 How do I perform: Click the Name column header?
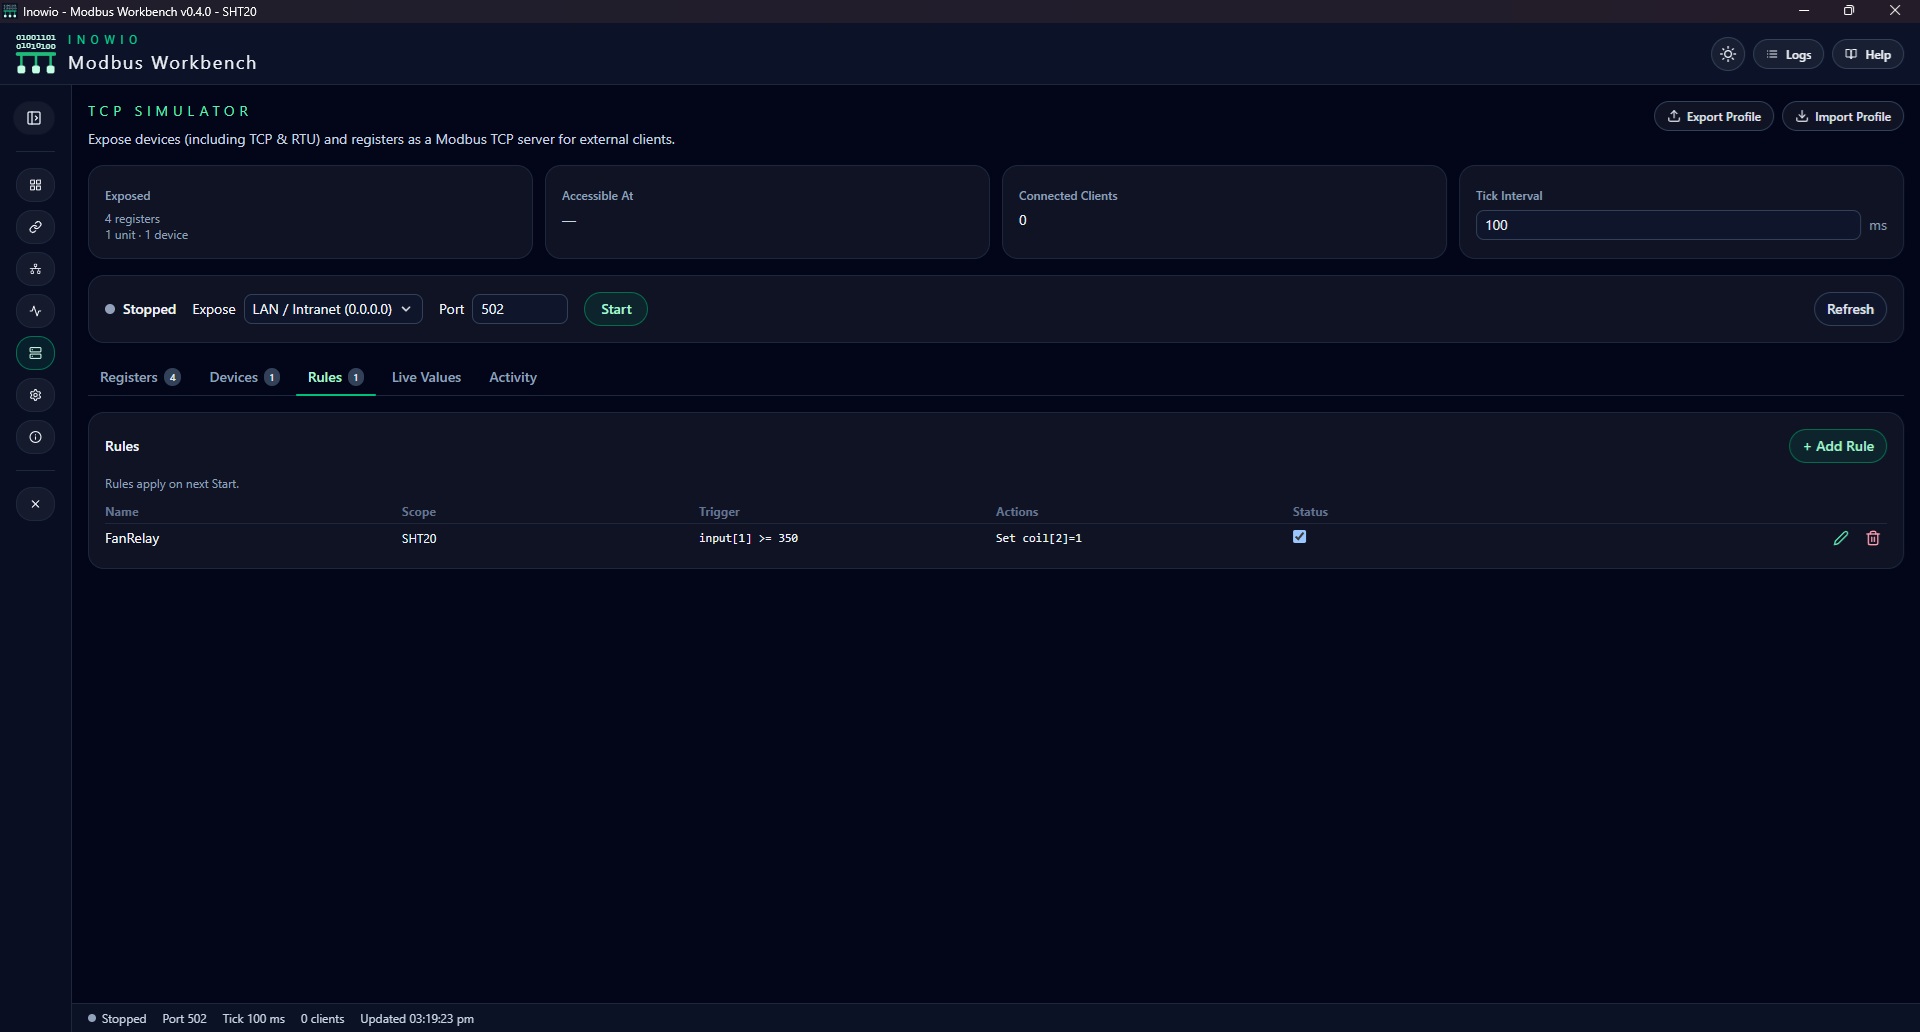122,512
